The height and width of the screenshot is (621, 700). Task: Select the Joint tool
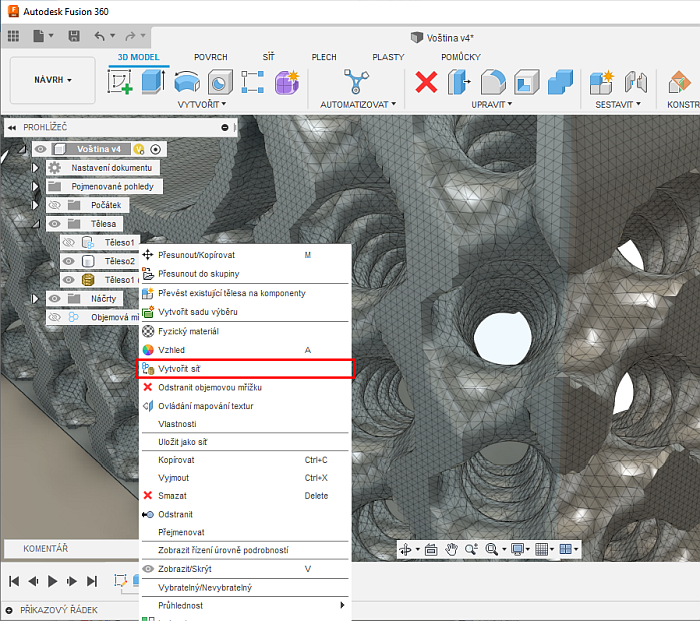pos(636,82)
